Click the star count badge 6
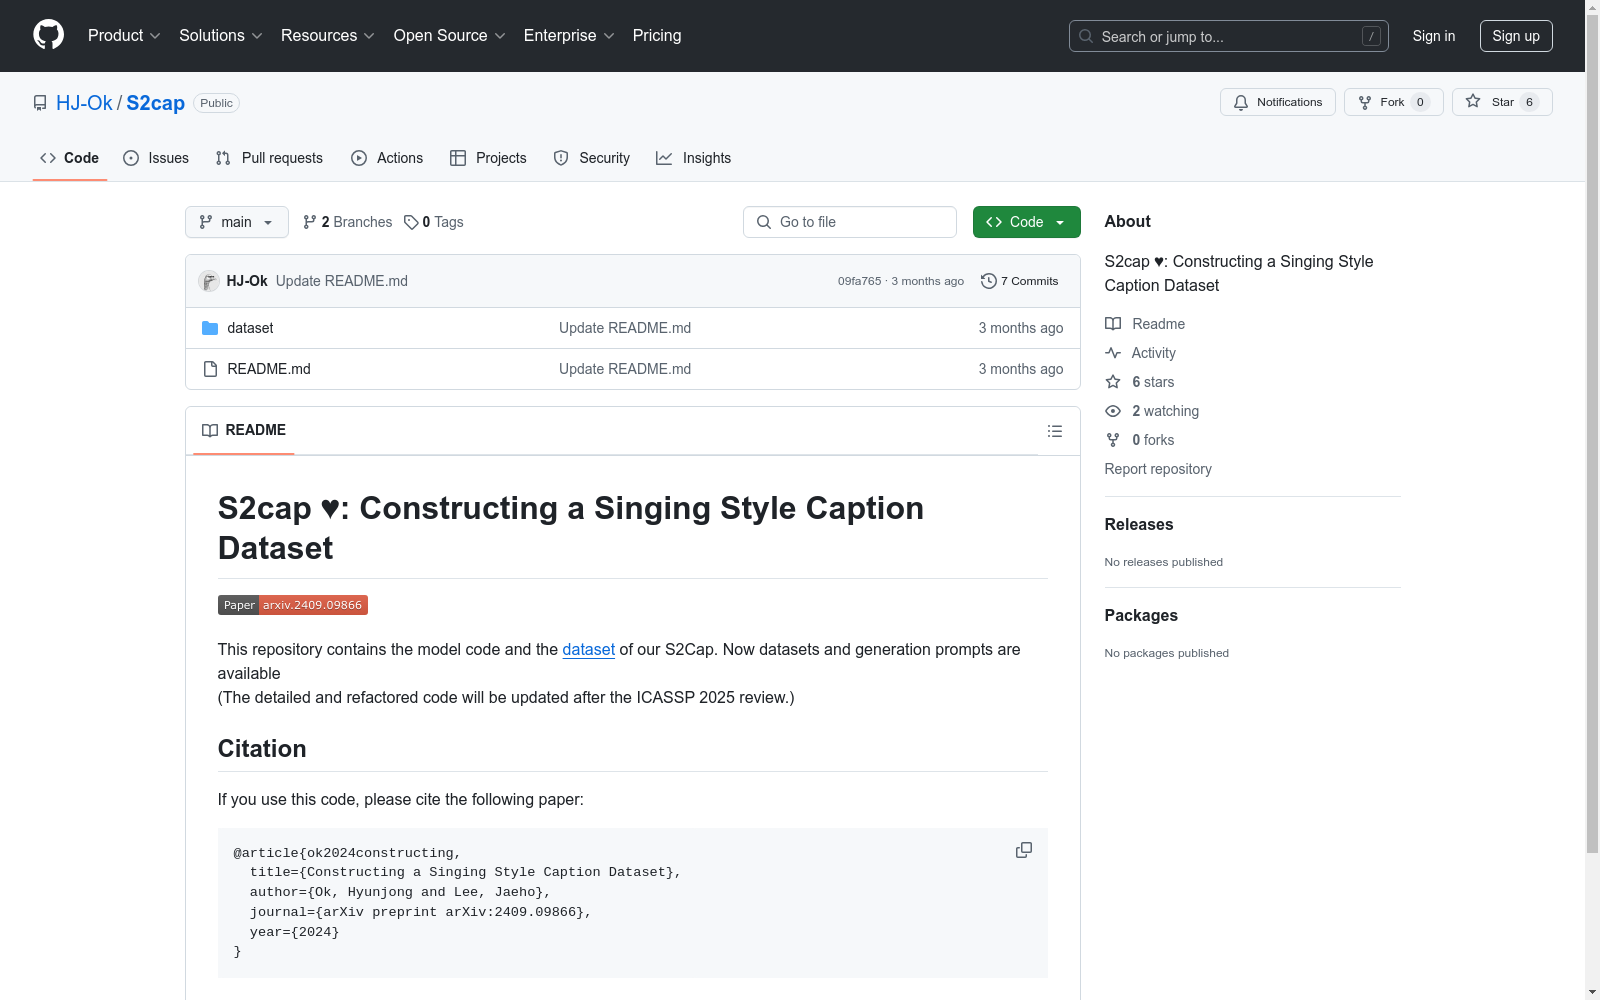Viewport: 1600px width, 1000px height. (x=1529, y=102)
